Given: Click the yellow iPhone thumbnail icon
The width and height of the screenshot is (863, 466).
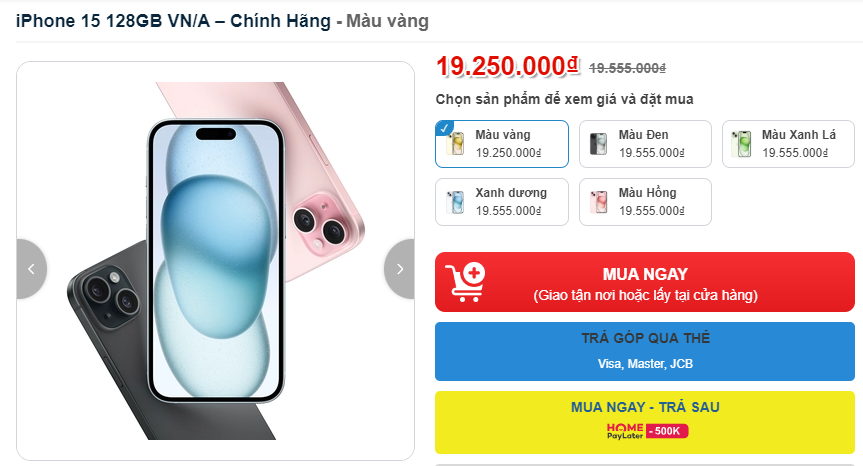Looking at the screenshot, I should 456,144.
